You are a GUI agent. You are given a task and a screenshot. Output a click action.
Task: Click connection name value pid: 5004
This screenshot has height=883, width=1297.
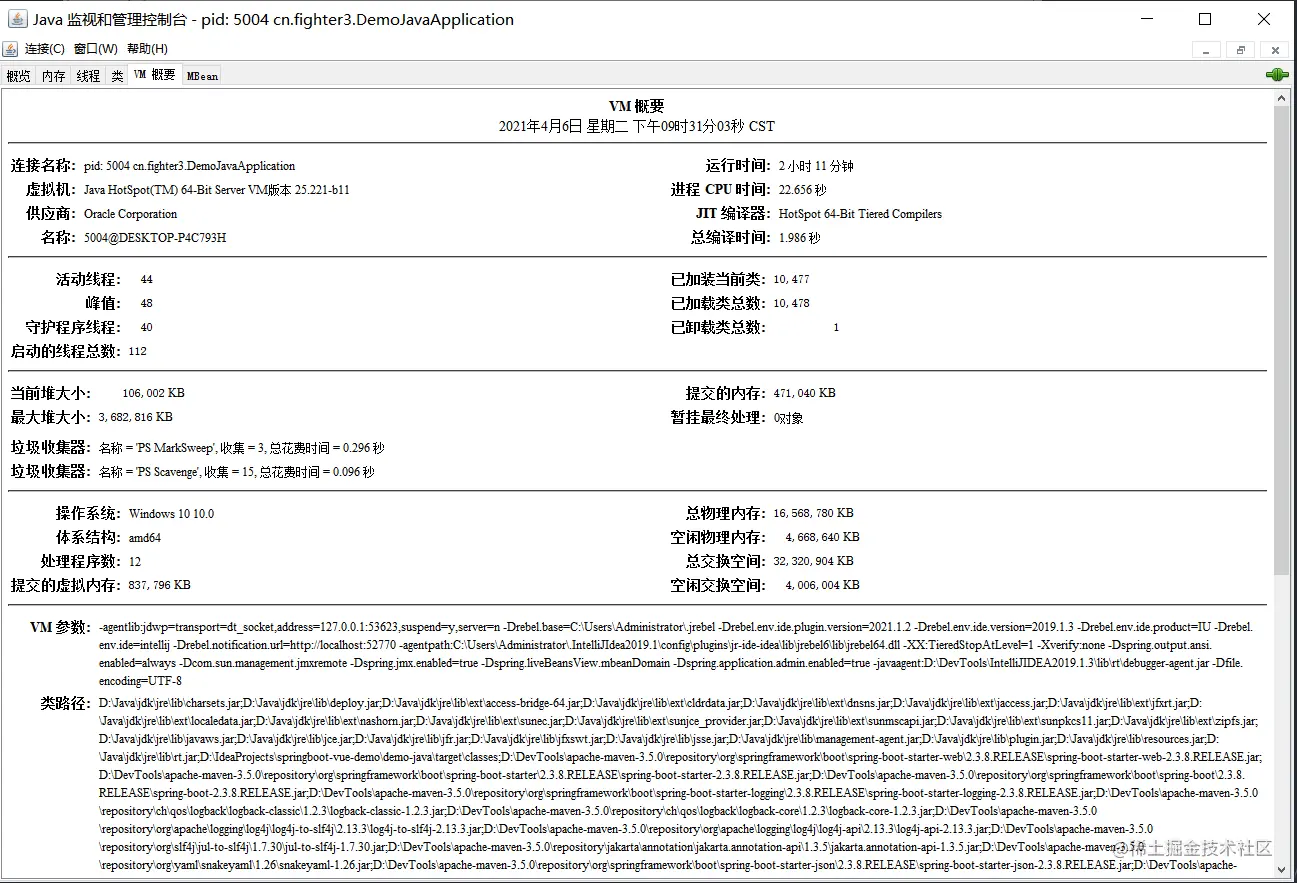(189, 166)
